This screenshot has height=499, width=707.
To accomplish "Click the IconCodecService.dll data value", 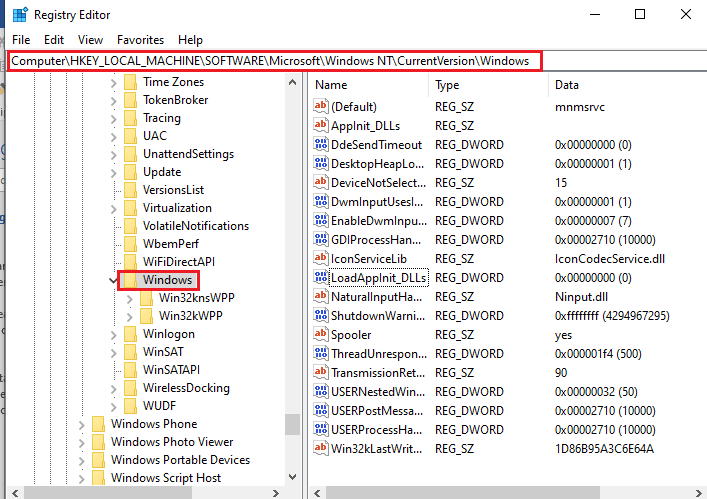I will 610,259.
